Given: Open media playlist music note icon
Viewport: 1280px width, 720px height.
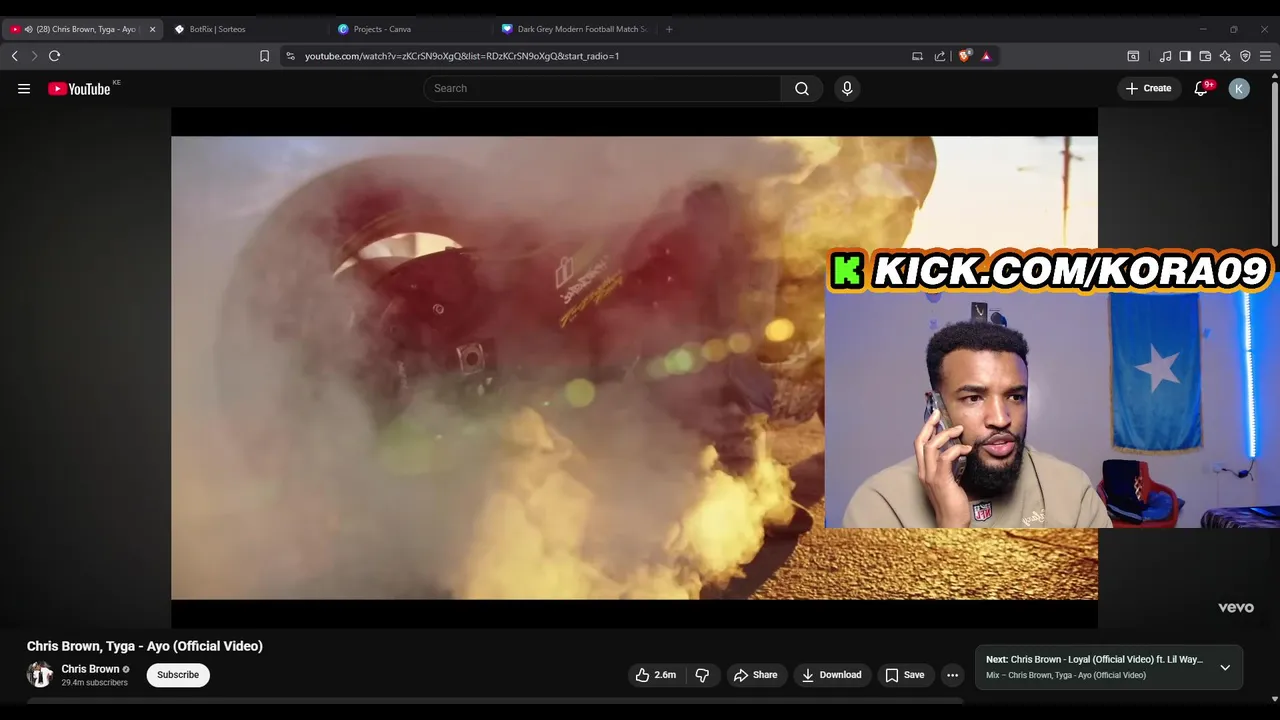Looking at the screenshot, I should pyautogui.click(x=1165, y=56).
